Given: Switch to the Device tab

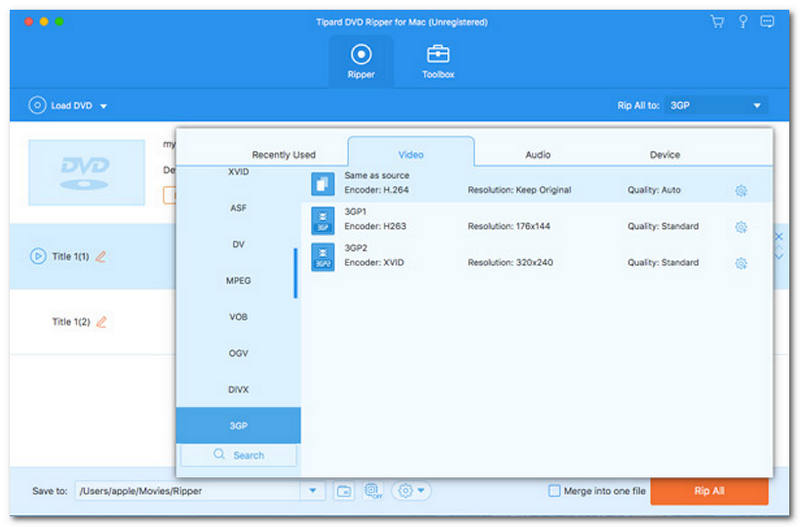Looking at the screenshot, I should pos(665,155).
